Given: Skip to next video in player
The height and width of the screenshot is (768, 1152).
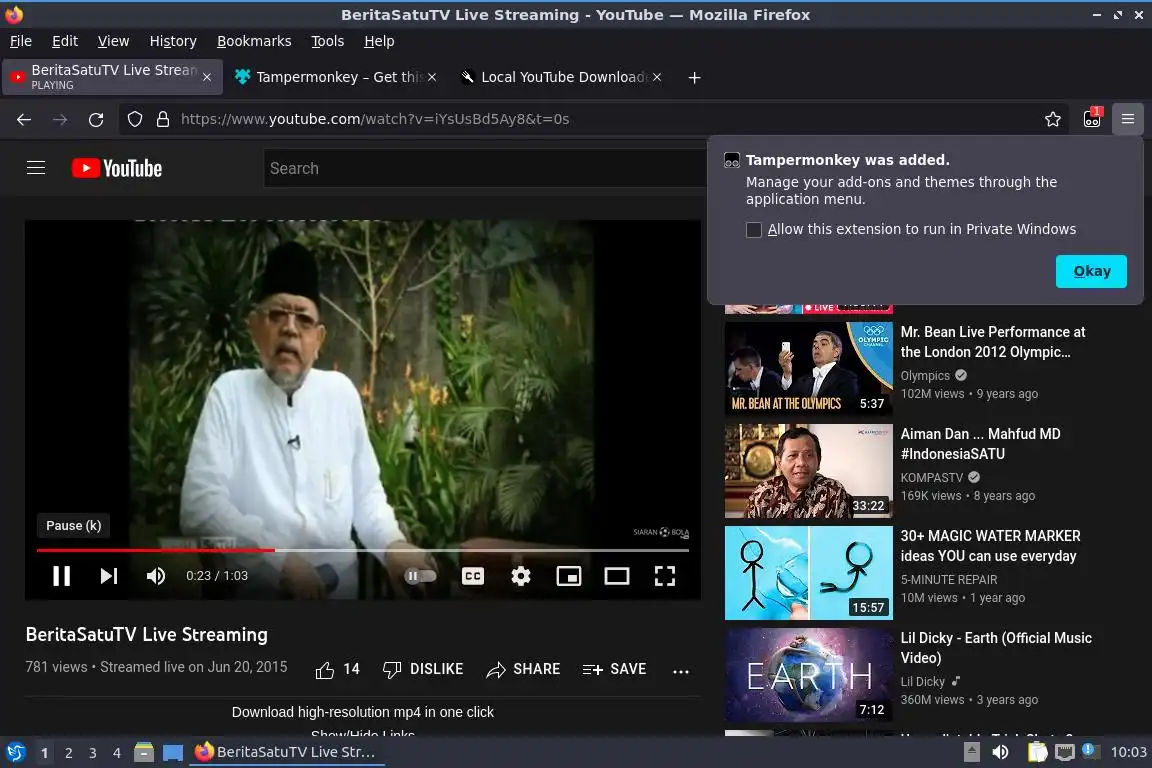Looking at the screenshot, I should point(109,575).
